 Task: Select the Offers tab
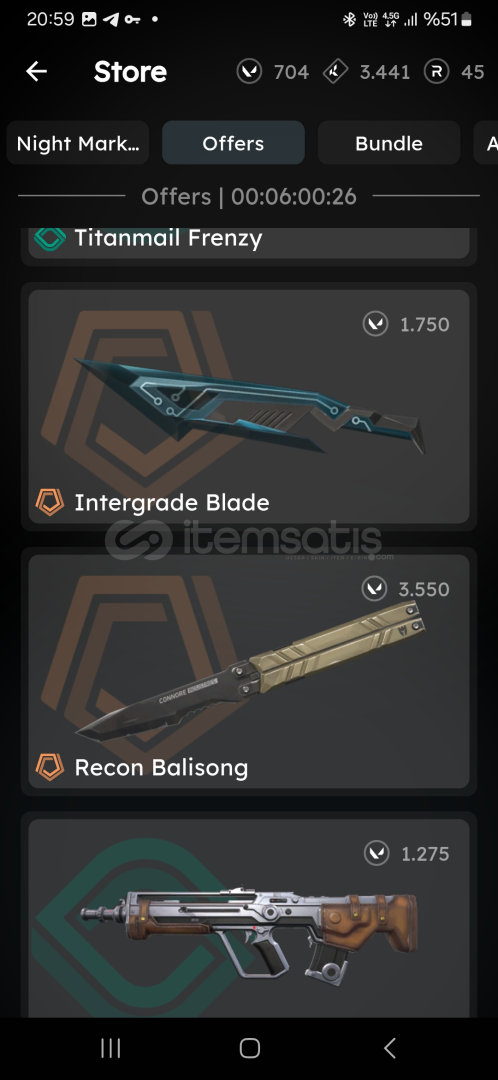[234, 143]
